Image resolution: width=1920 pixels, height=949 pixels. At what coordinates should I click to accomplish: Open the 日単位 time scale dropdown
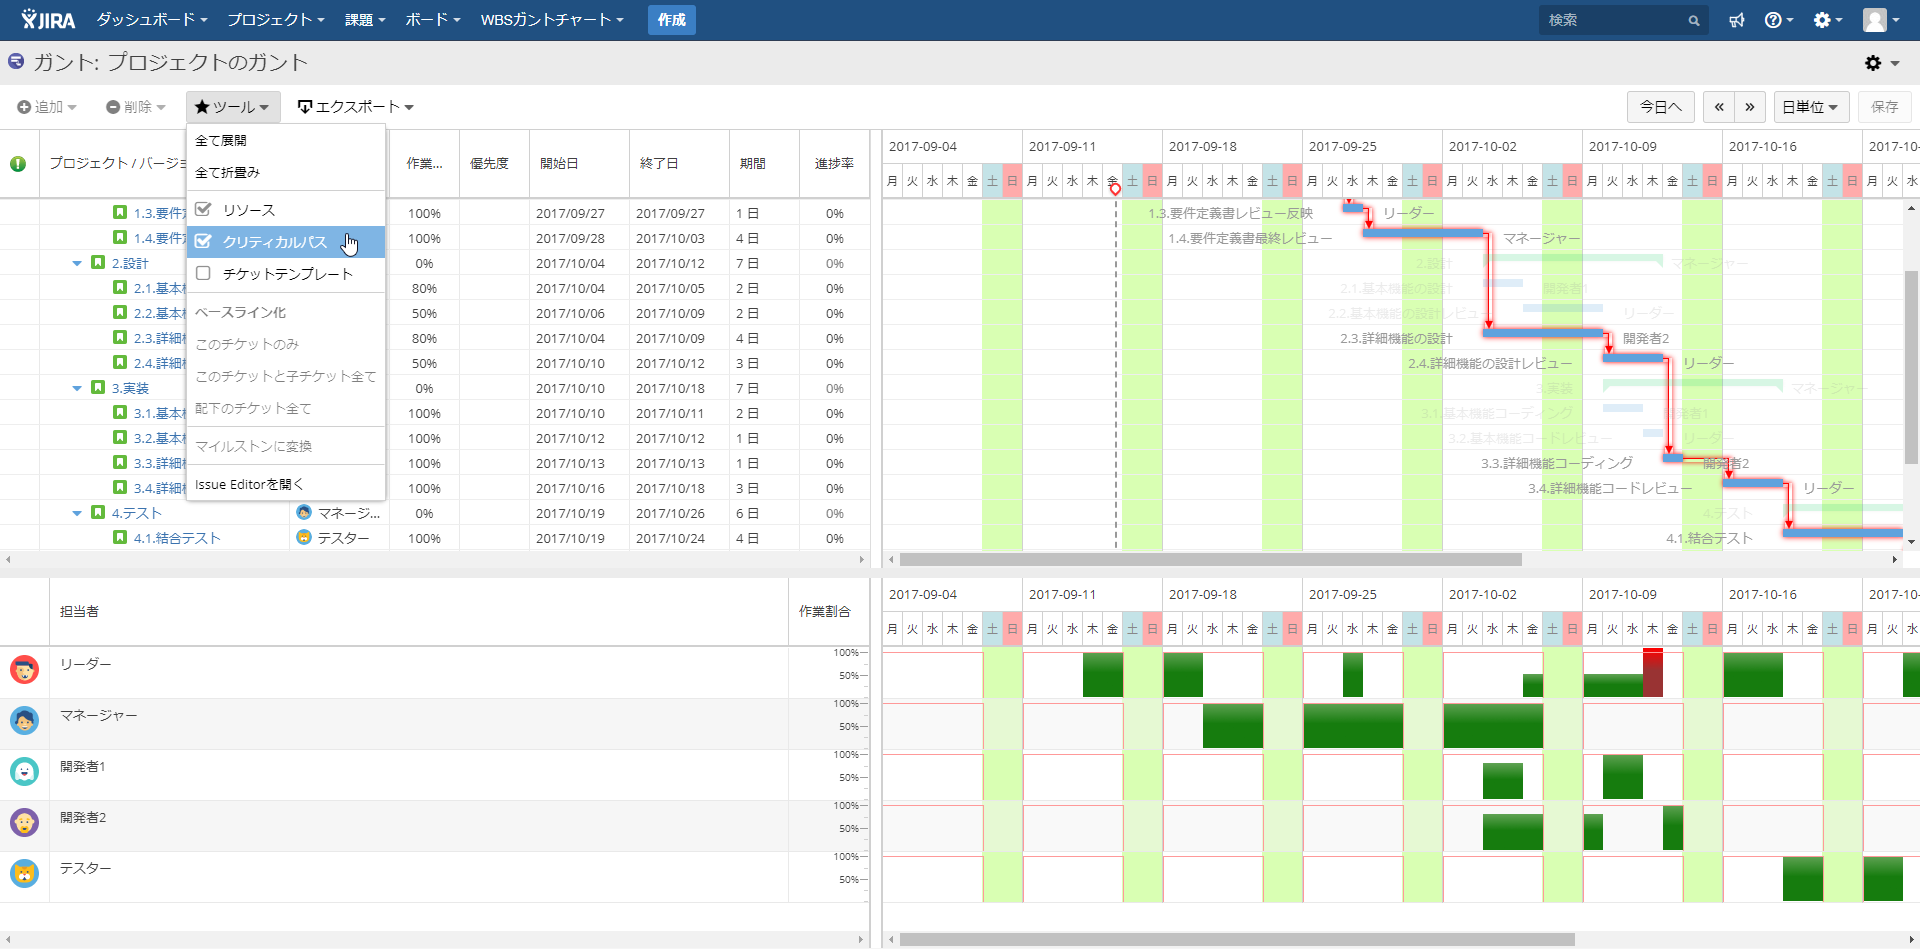[x=1810, y=107]
